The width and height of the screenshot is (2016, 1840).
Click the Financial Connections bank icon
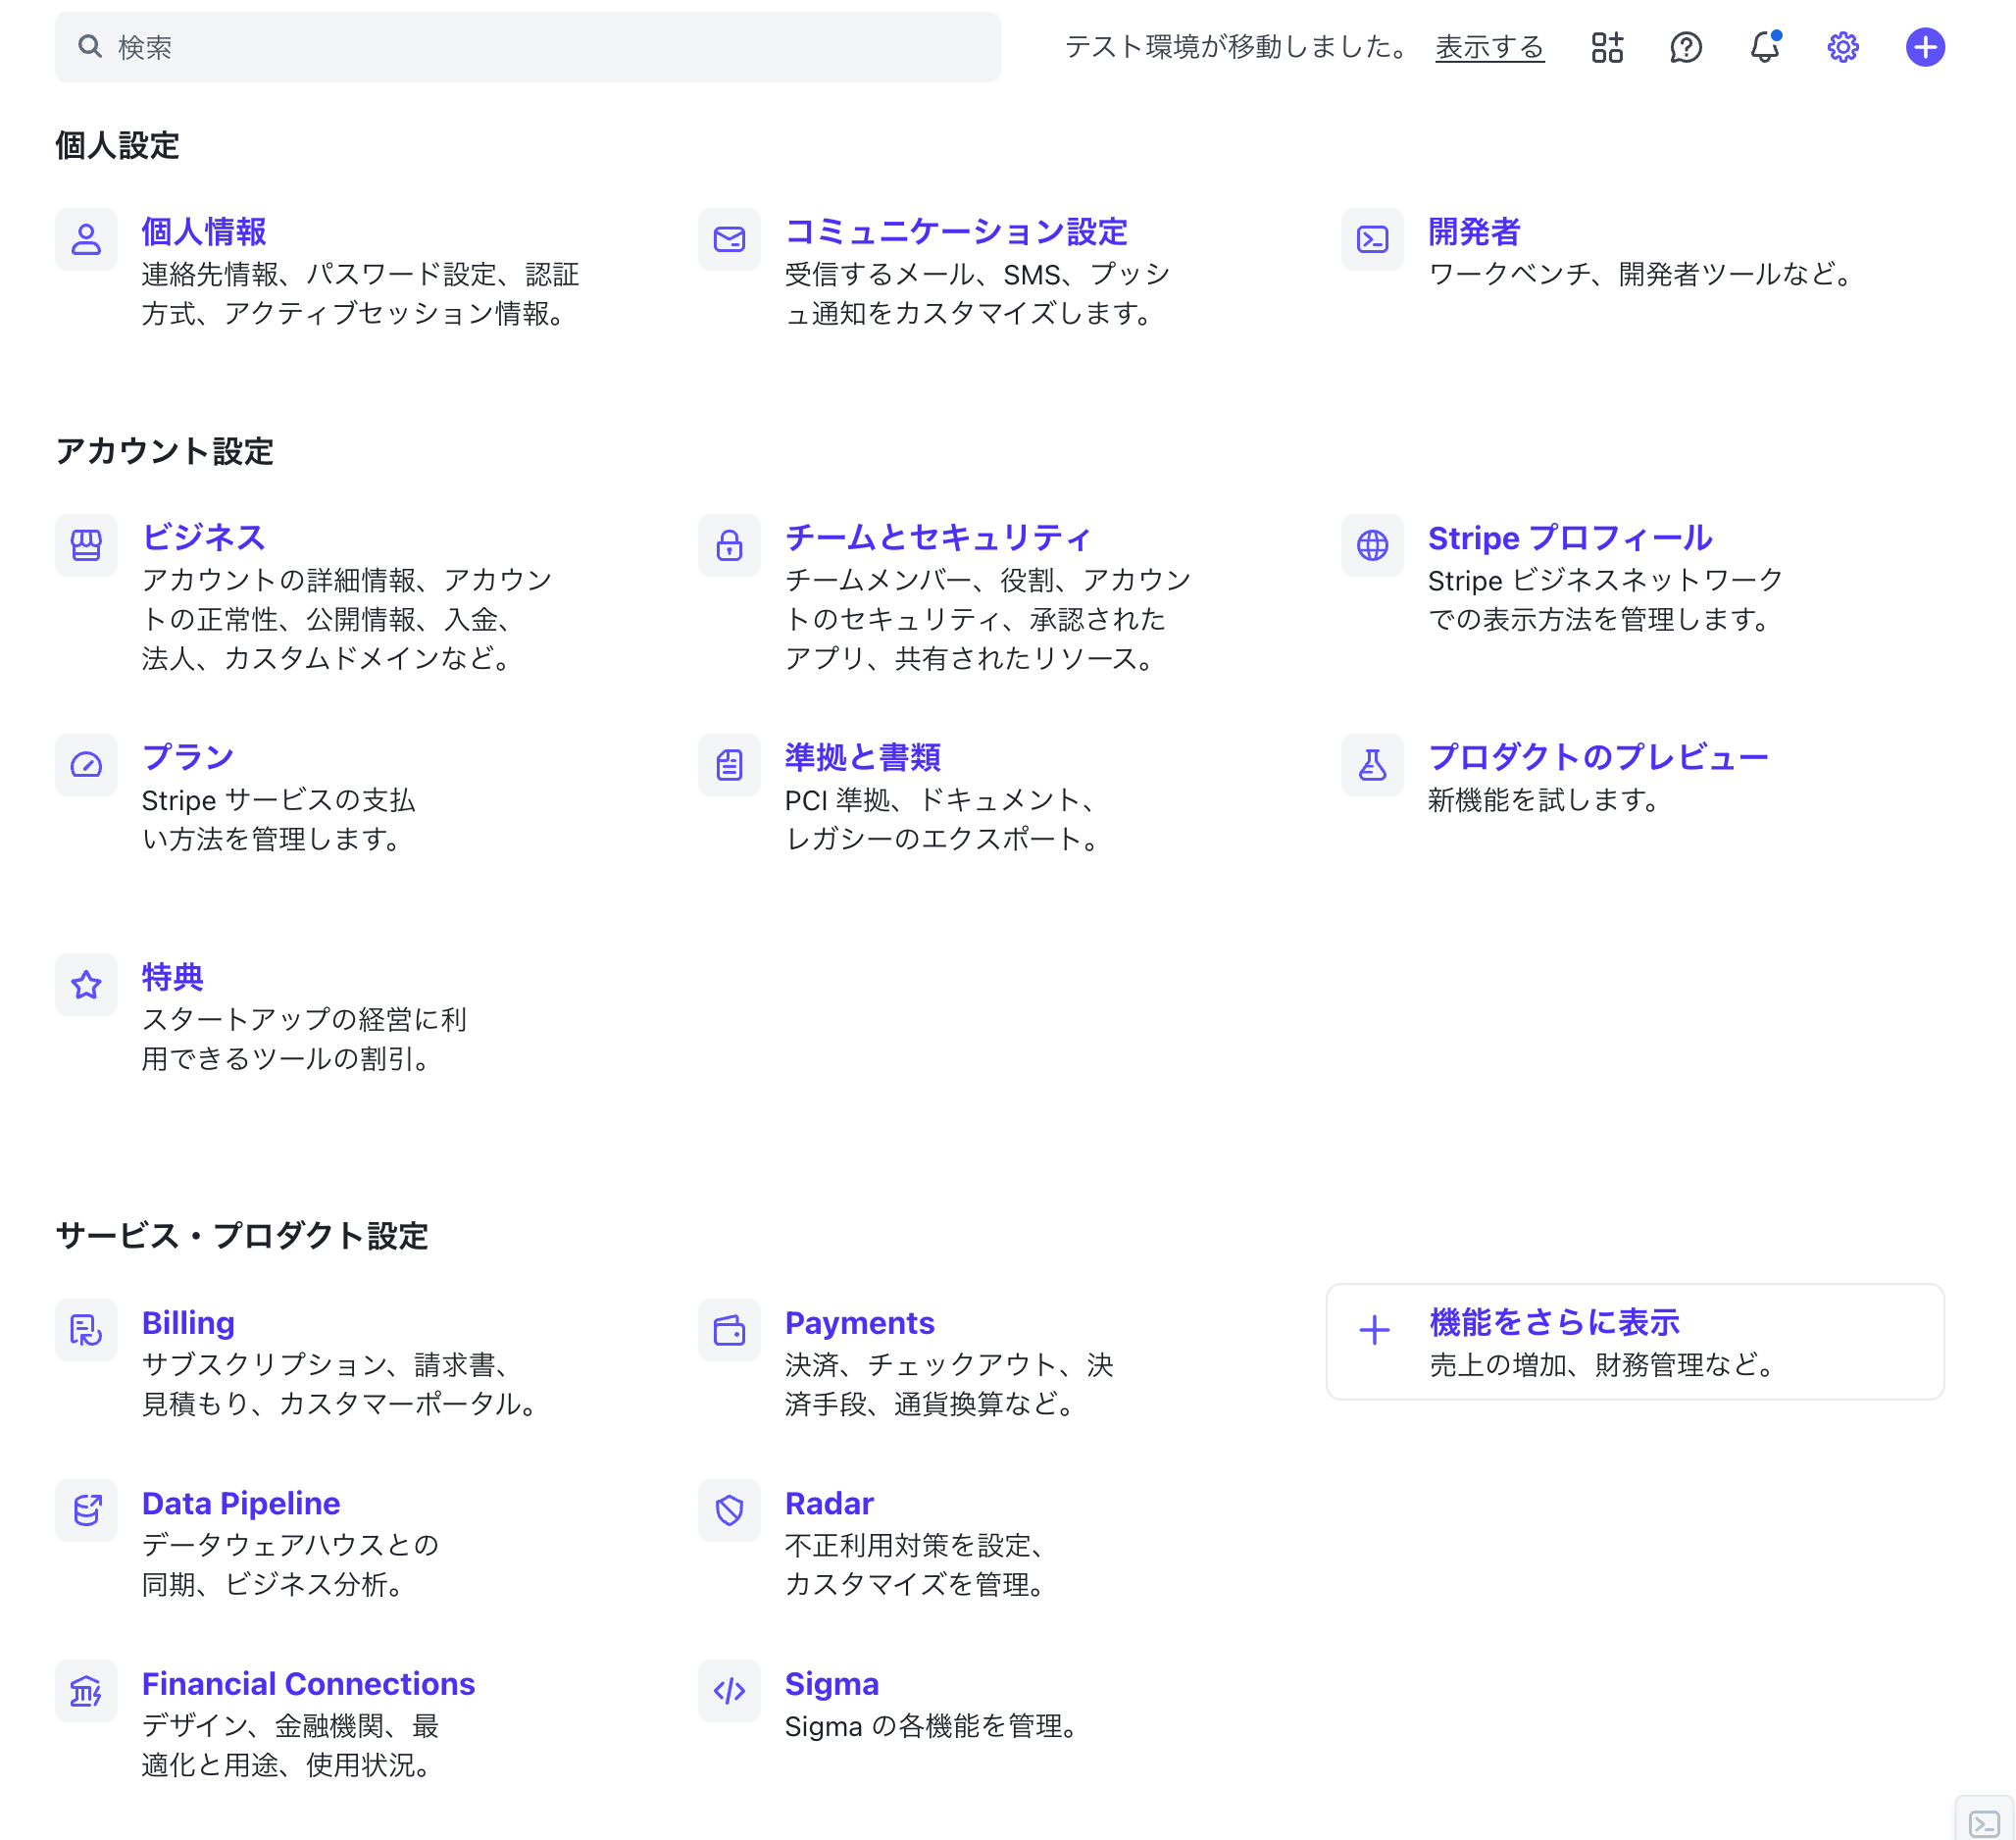[x=86, y=1690]
